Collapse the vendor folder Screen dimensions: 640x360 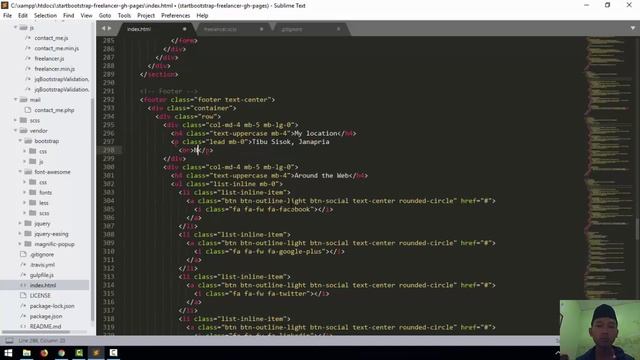(16, 131)
